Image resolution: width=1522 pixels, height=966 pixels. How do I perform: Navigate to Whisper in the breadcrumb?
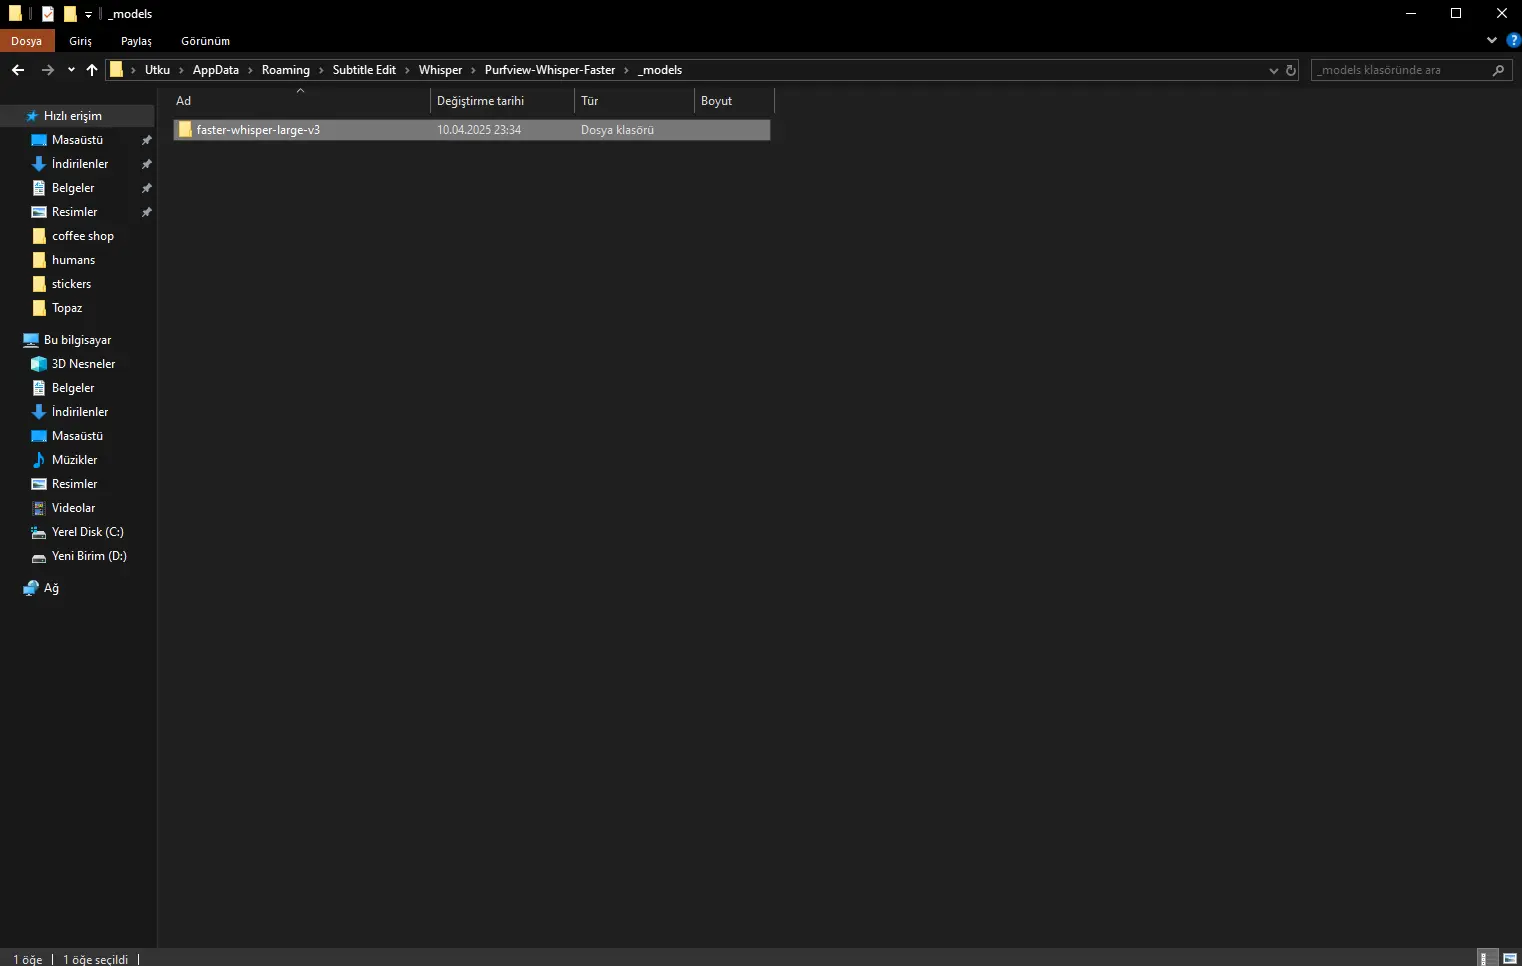click(440, 70)
